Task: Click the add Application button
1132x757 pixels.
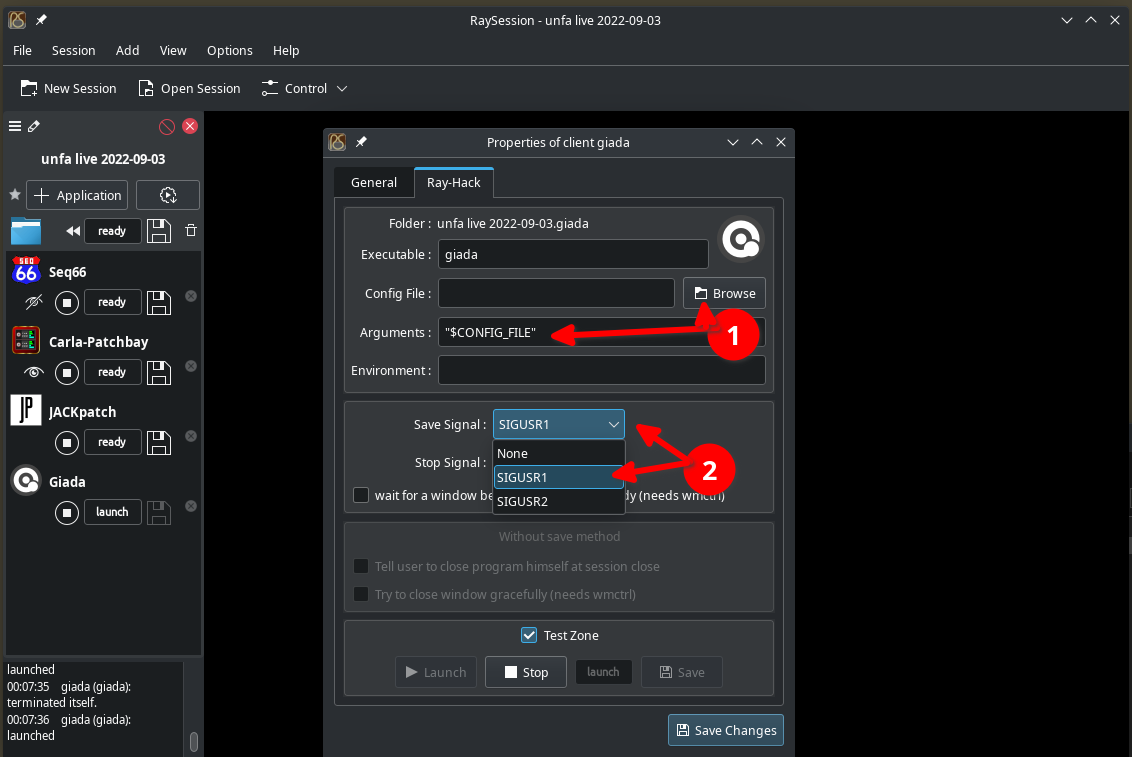Action: [x=77, y=195]
